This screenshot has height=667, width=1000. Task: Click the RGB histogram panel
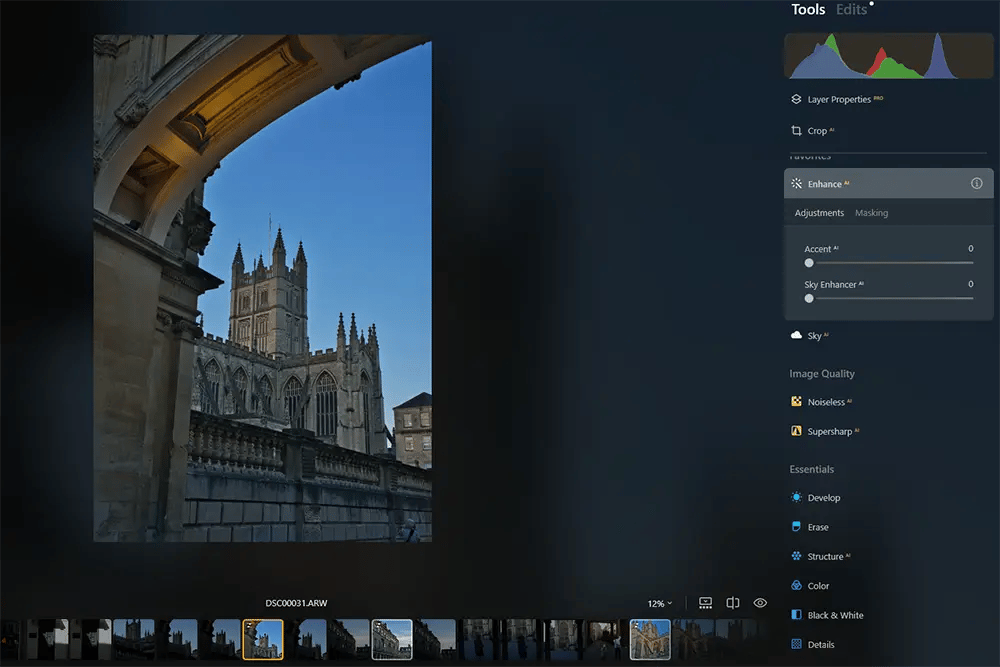888,56
